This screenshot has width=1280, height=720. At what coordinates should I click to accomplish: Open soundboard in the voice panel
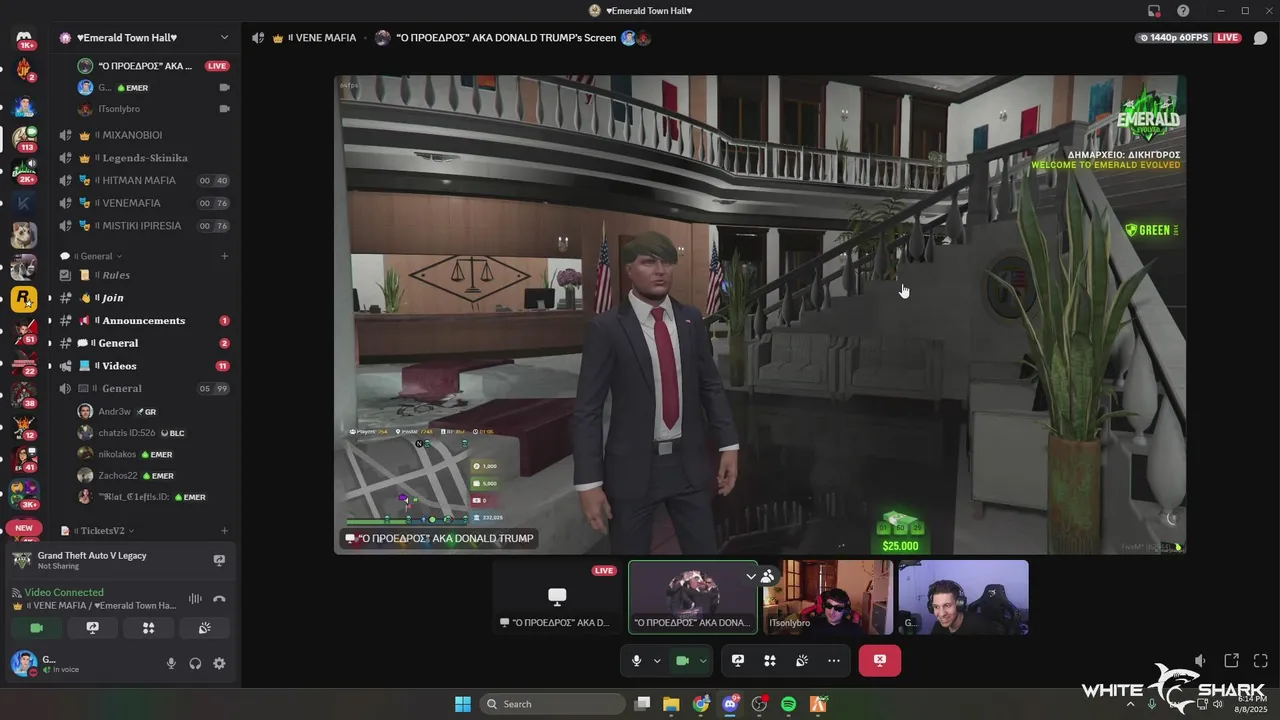tap(204, 628)
